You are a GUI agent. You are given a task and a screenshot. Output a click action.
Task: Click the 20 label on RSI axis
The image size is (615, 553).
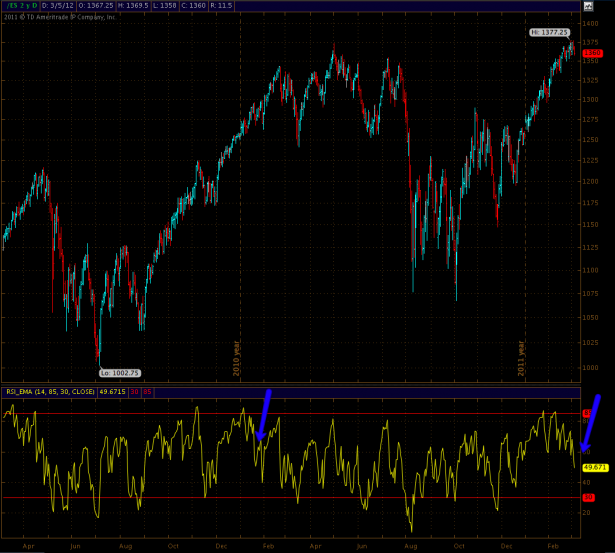pos(587,513)
